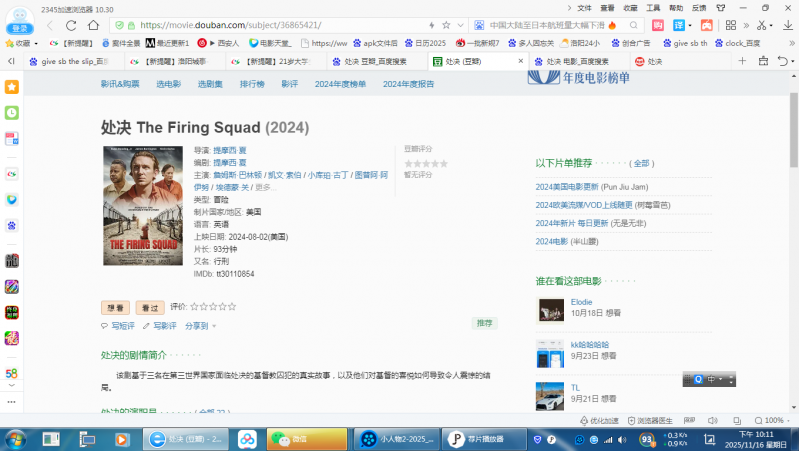Open the zoom level 100% dropdown
This screenshot has width=799, height=451.
[773, 420]
